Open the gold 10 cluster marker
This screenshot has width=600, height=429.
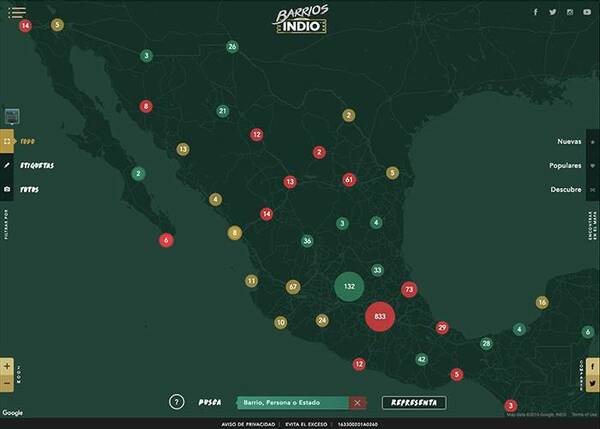click(x=280, y=322)
